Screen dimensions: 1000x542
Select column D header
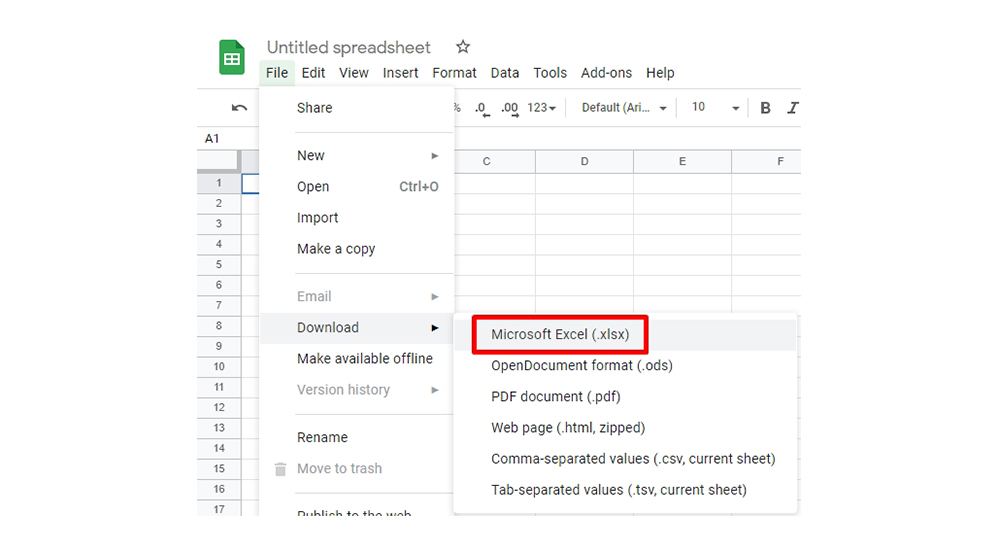coord(584,161)
